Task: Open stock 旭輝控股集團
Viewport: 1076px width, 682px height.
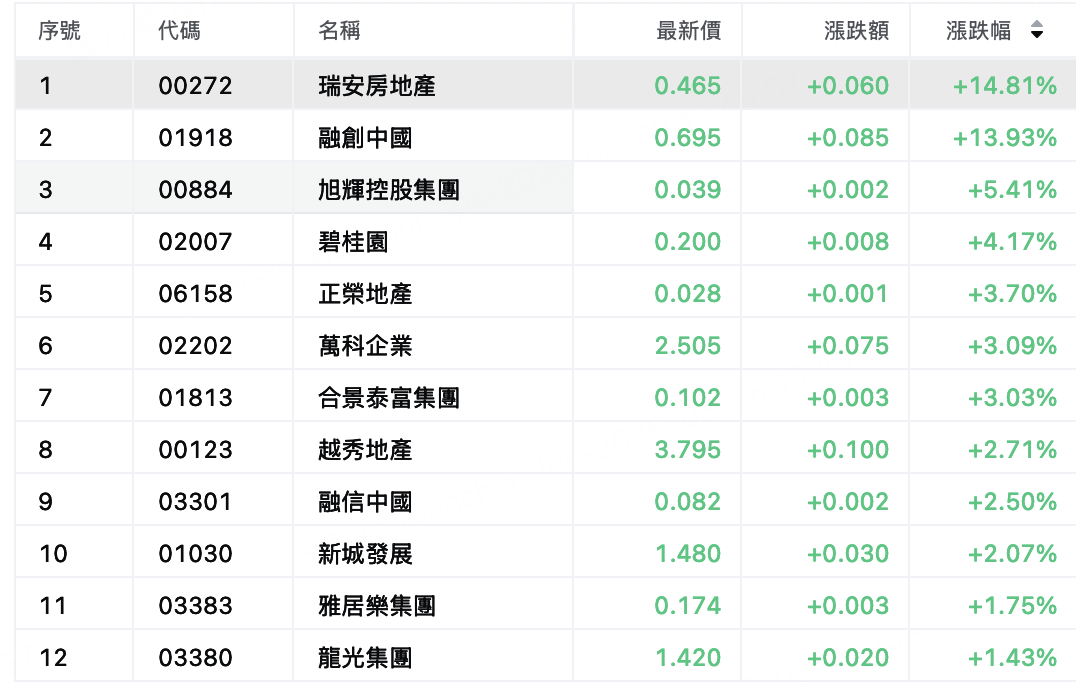Action: click(388, 190)
